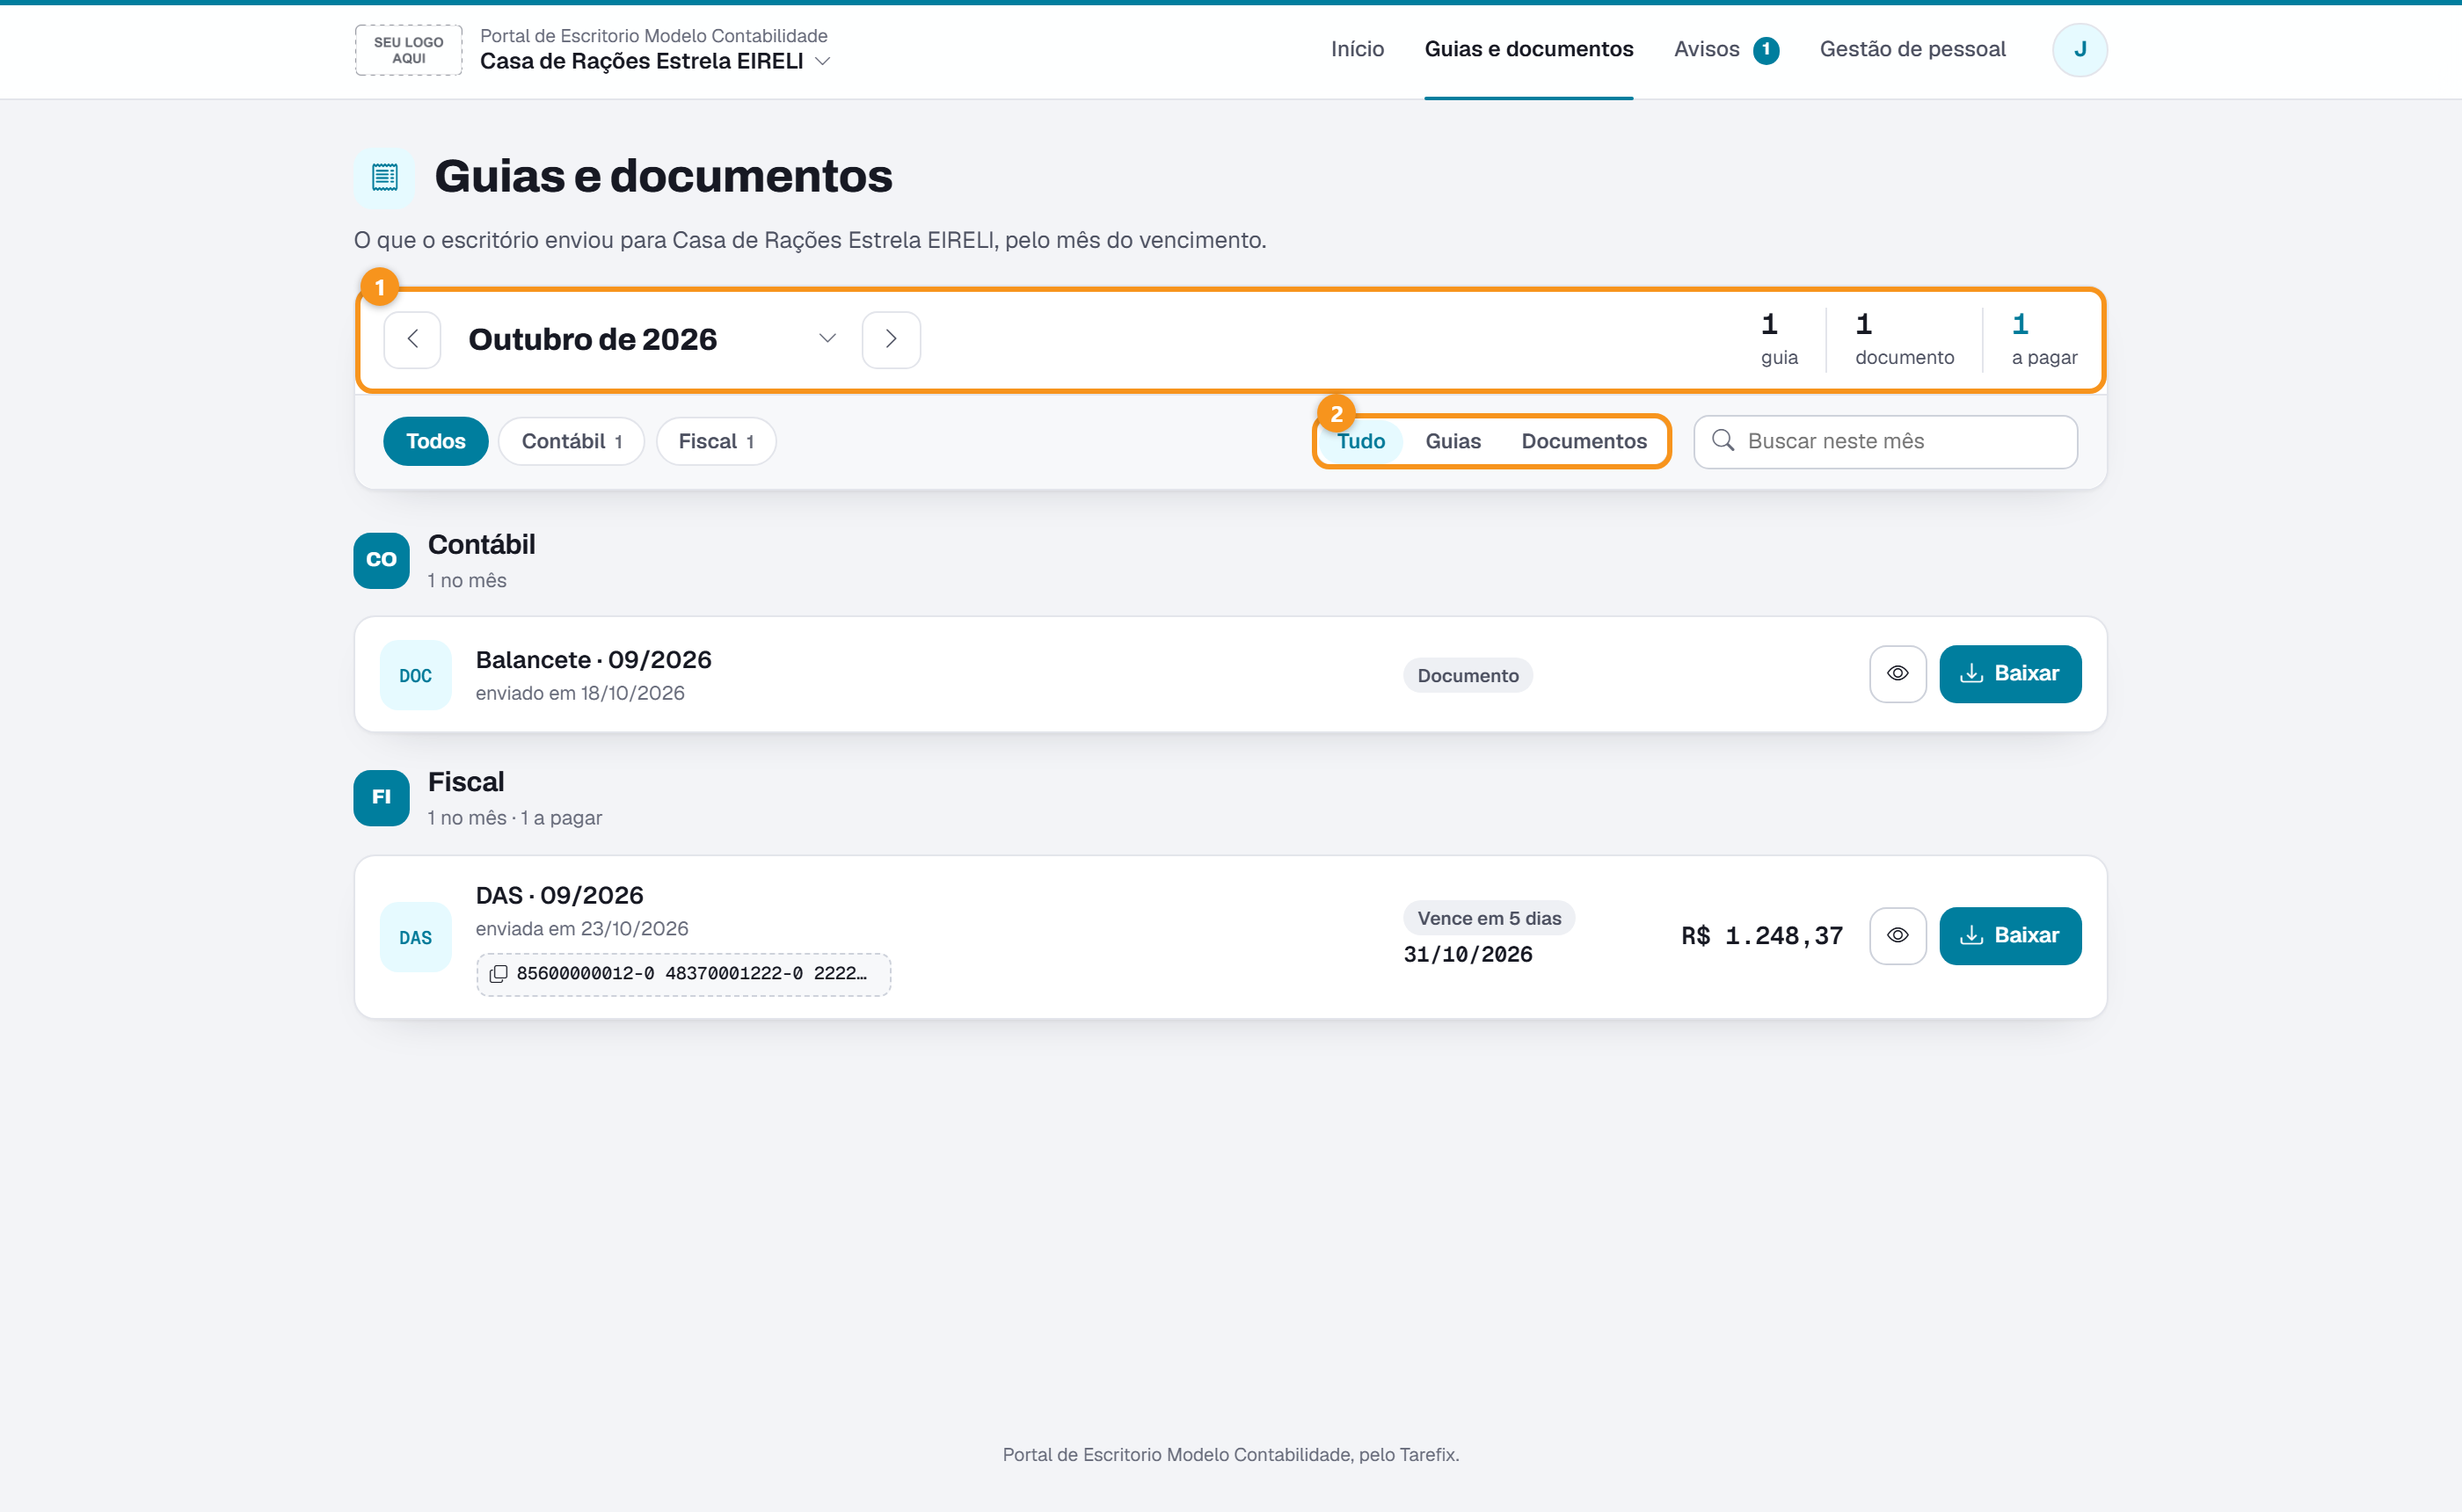The image size is (2462, 1512).
Task: Click the CO Contábil section badge
Action: pos(381,560)
